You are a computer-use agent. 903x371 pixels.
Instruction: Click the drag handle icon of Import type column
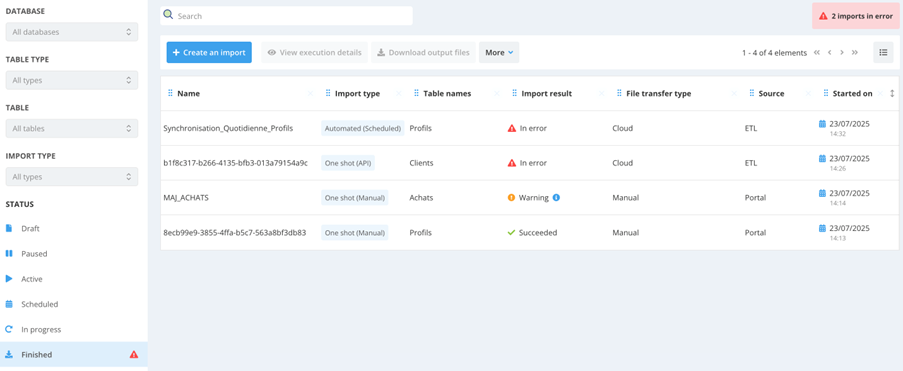[328, 93]
